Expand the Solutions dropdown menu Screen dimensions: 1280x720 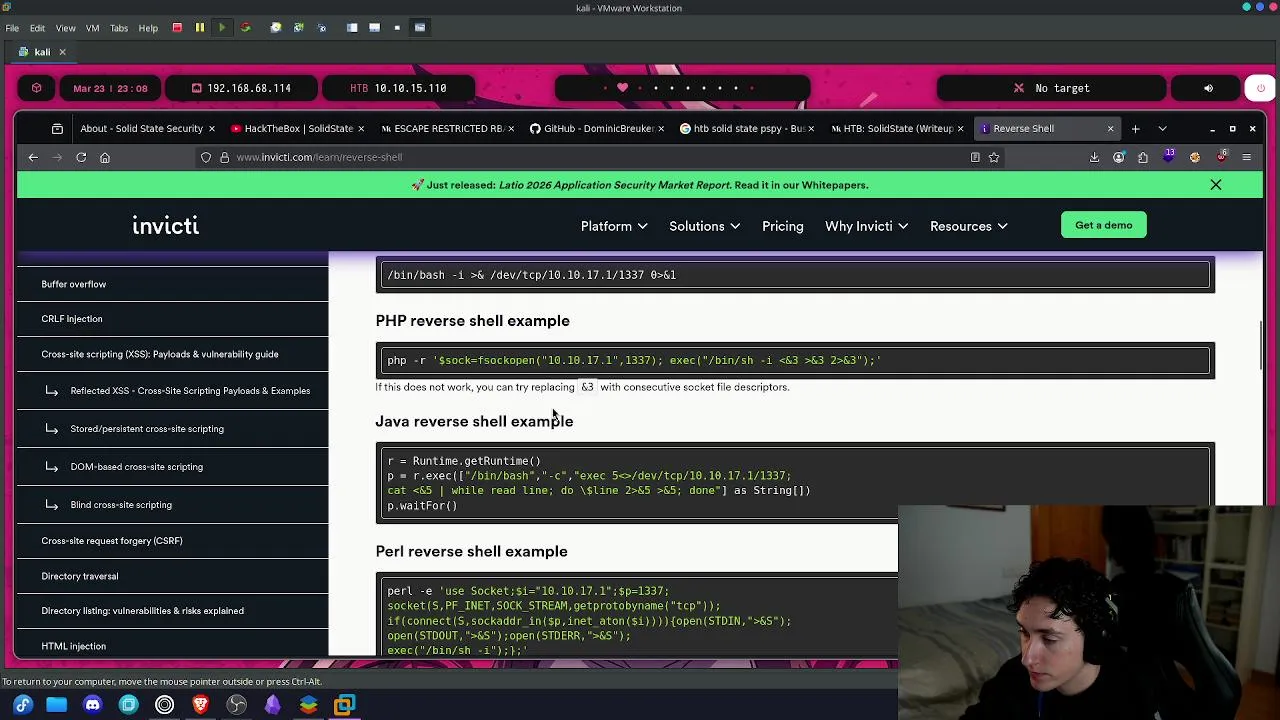(x=705, y=226)
